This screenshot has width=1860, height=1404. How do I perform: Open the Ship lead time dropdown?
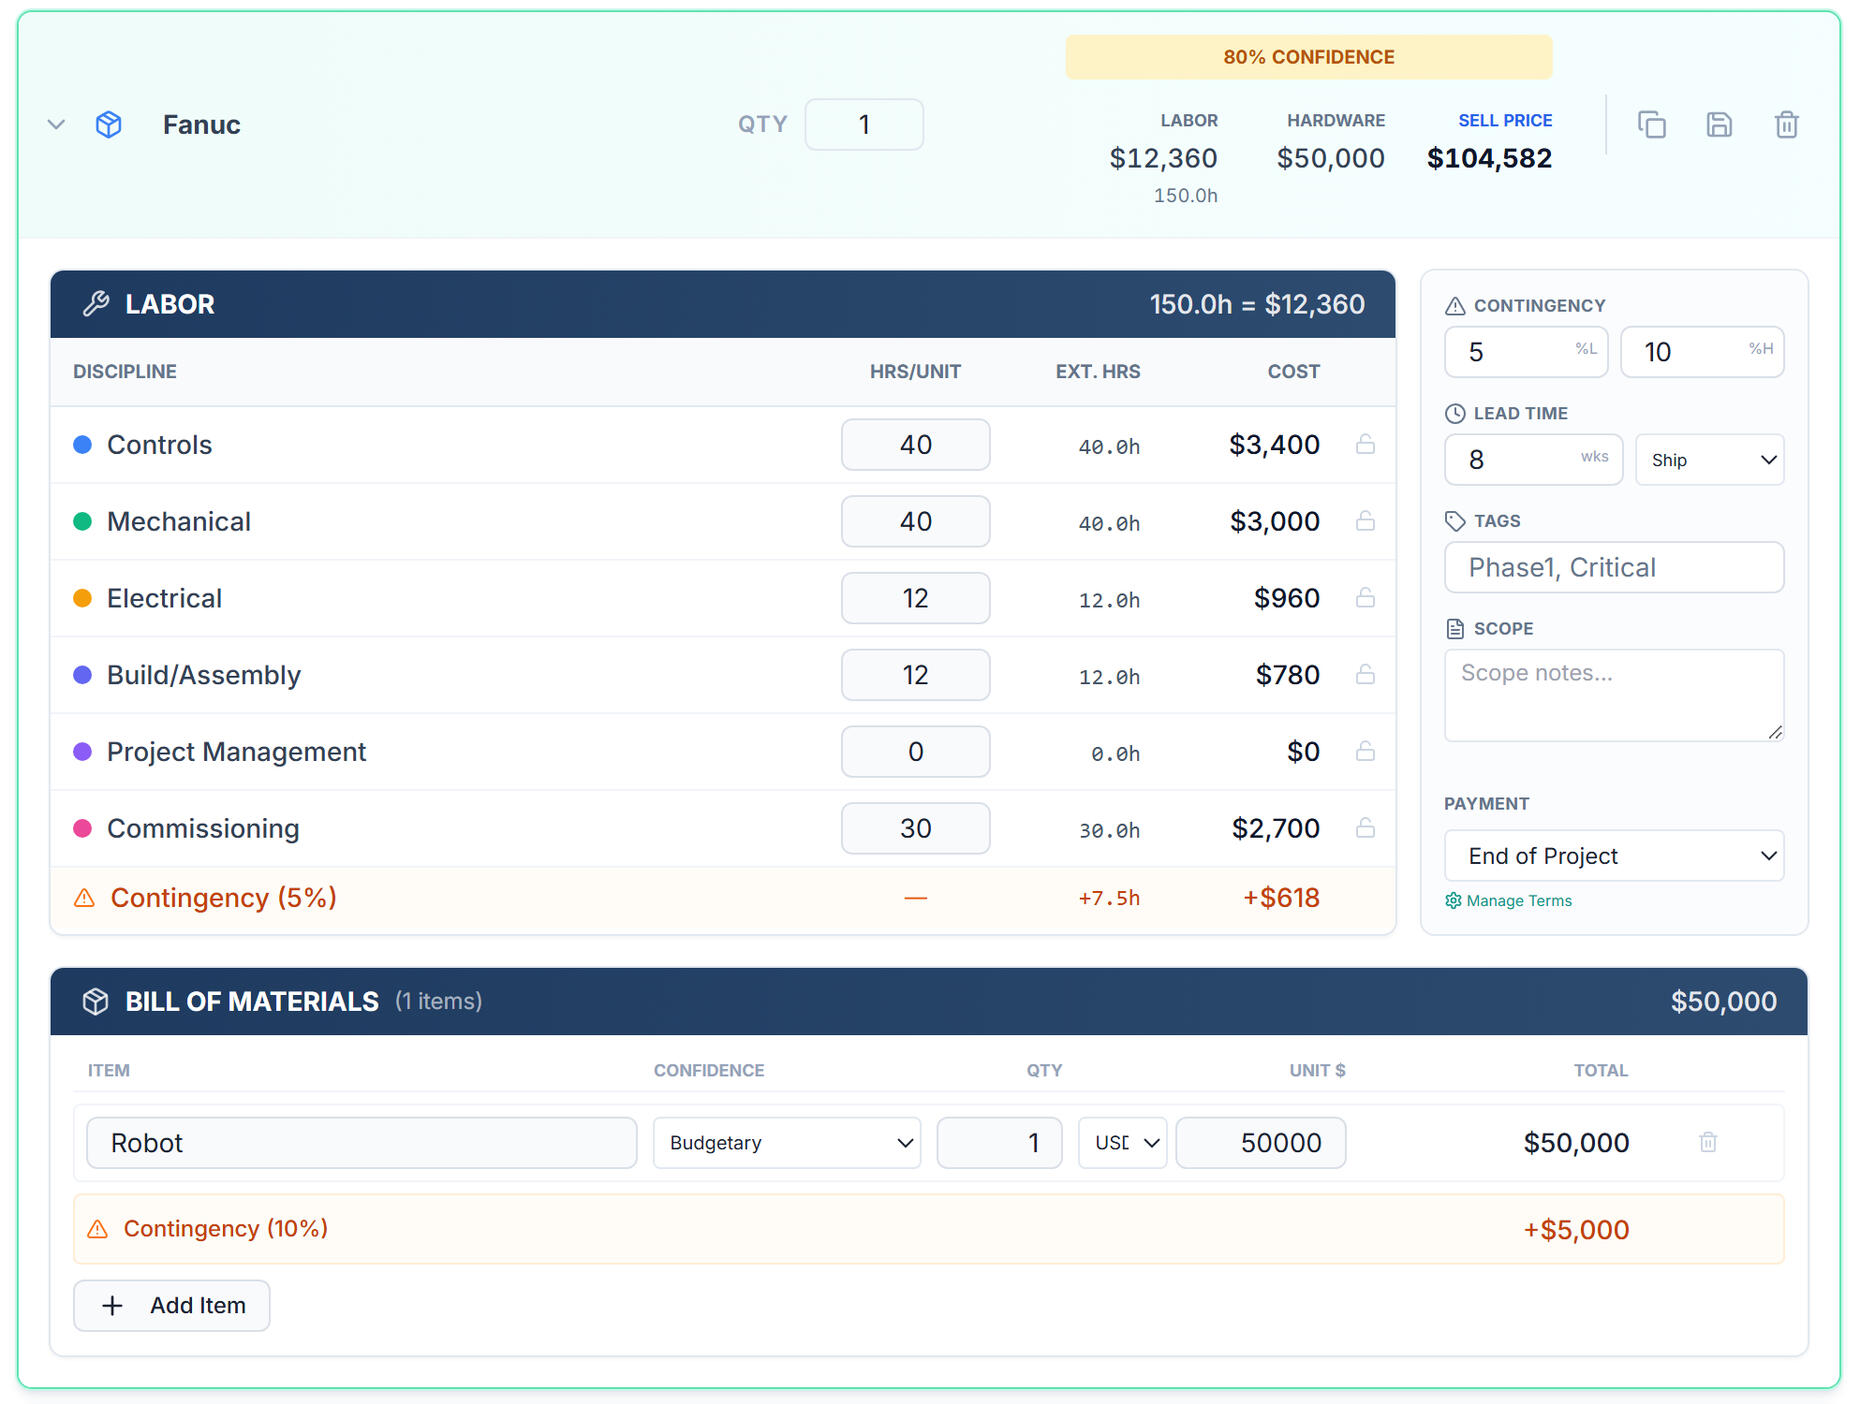pyautogui.click(x=1709, y=460)
